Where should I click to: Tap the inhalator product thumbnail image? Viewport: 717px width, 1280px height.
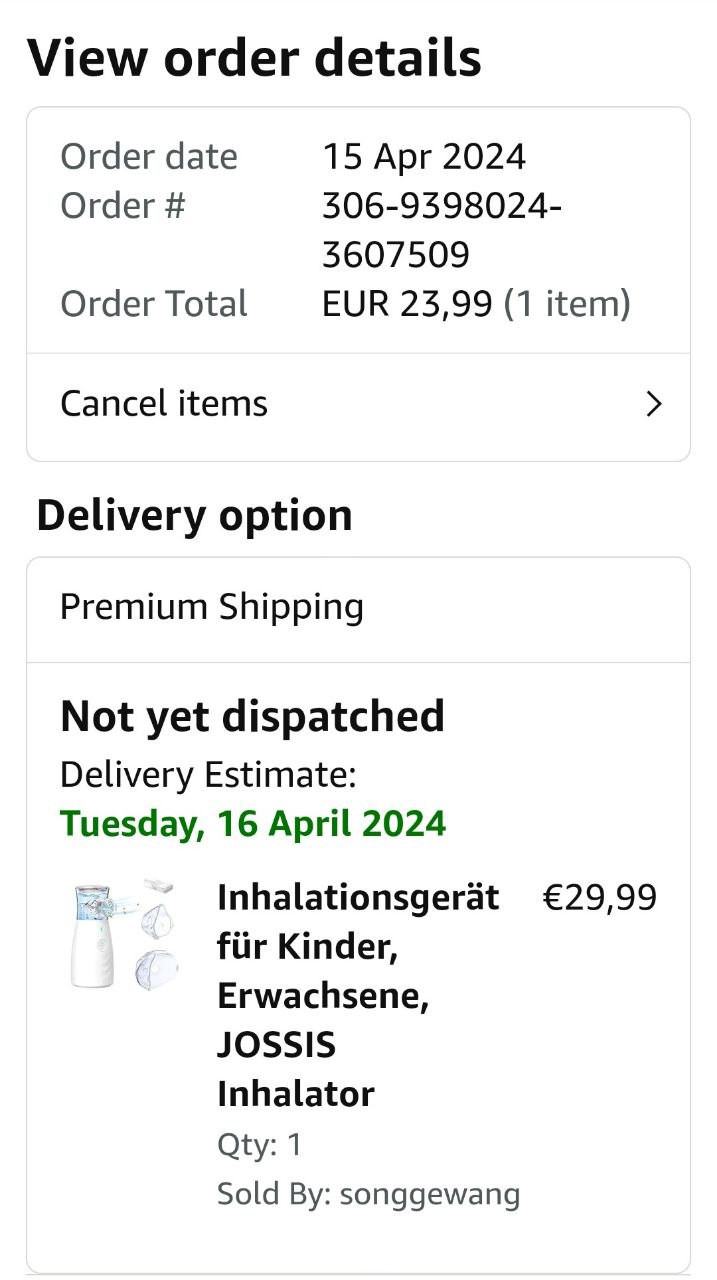pos(123,935)
